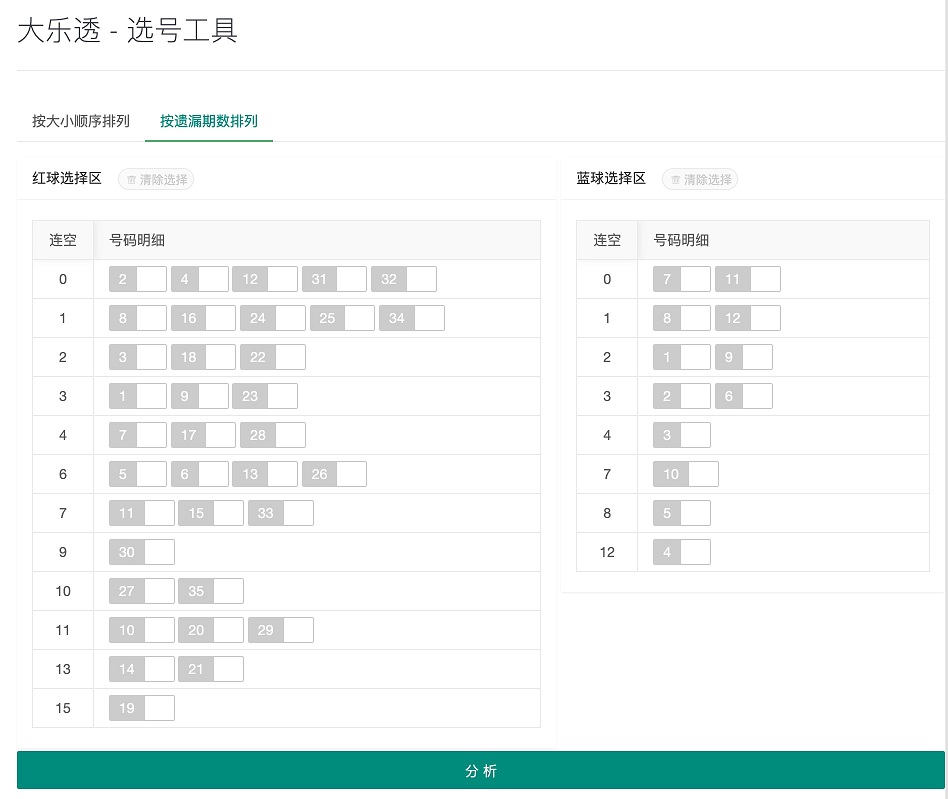Toggle red ball number 24
The height and width of the screenshot is (799, 948).
[273, 318]
